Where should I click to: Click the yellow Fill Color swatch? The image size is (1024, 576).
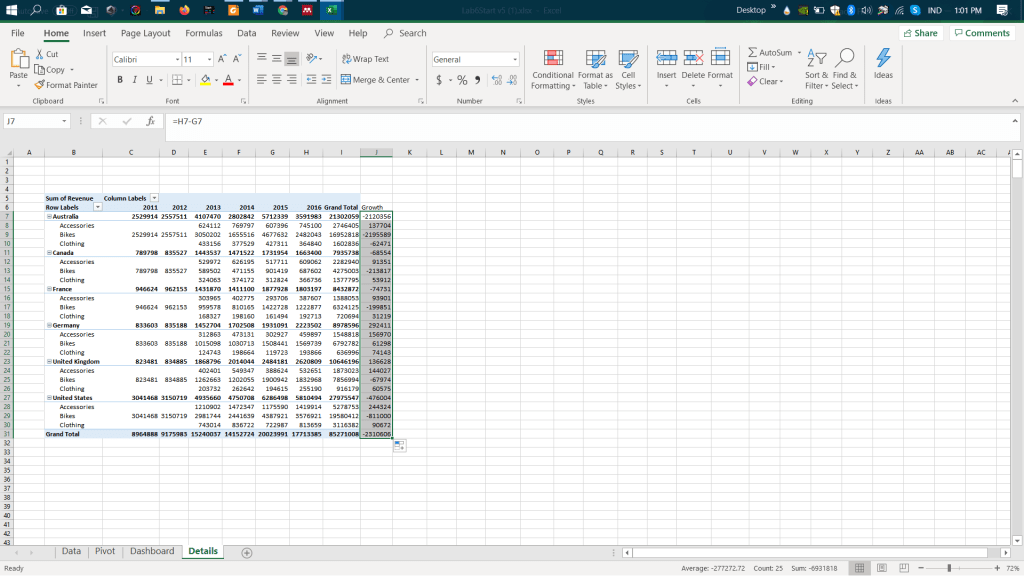(x=205, y=80)
